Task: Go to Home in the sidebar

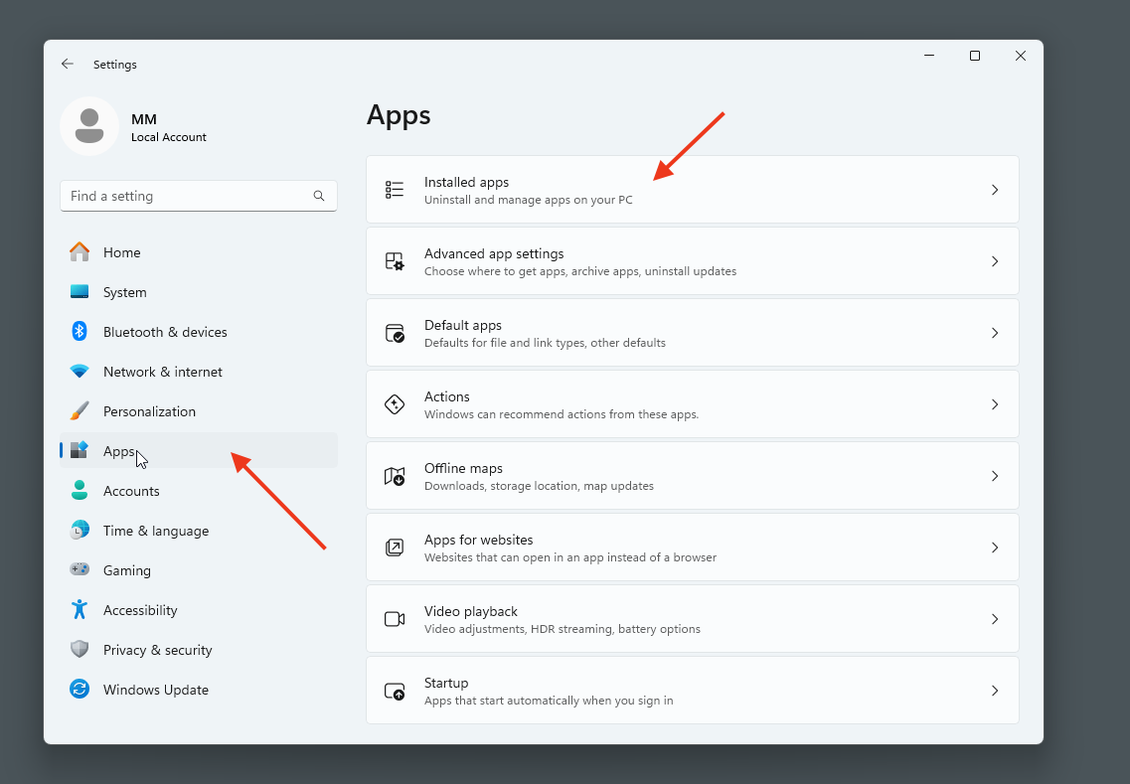Action: pyautogui.click(x=198, y=252)
